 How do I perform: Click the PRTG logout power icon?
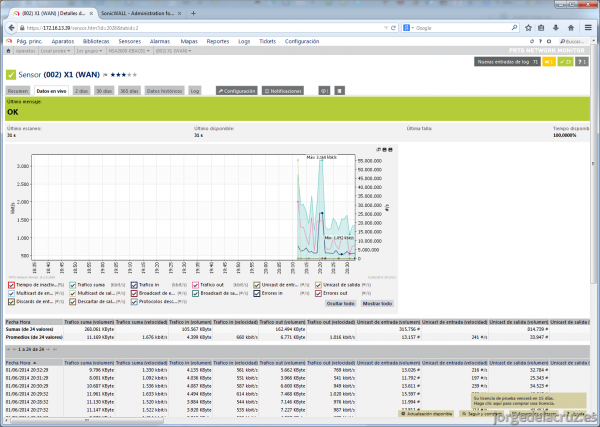tap(549, 41)
